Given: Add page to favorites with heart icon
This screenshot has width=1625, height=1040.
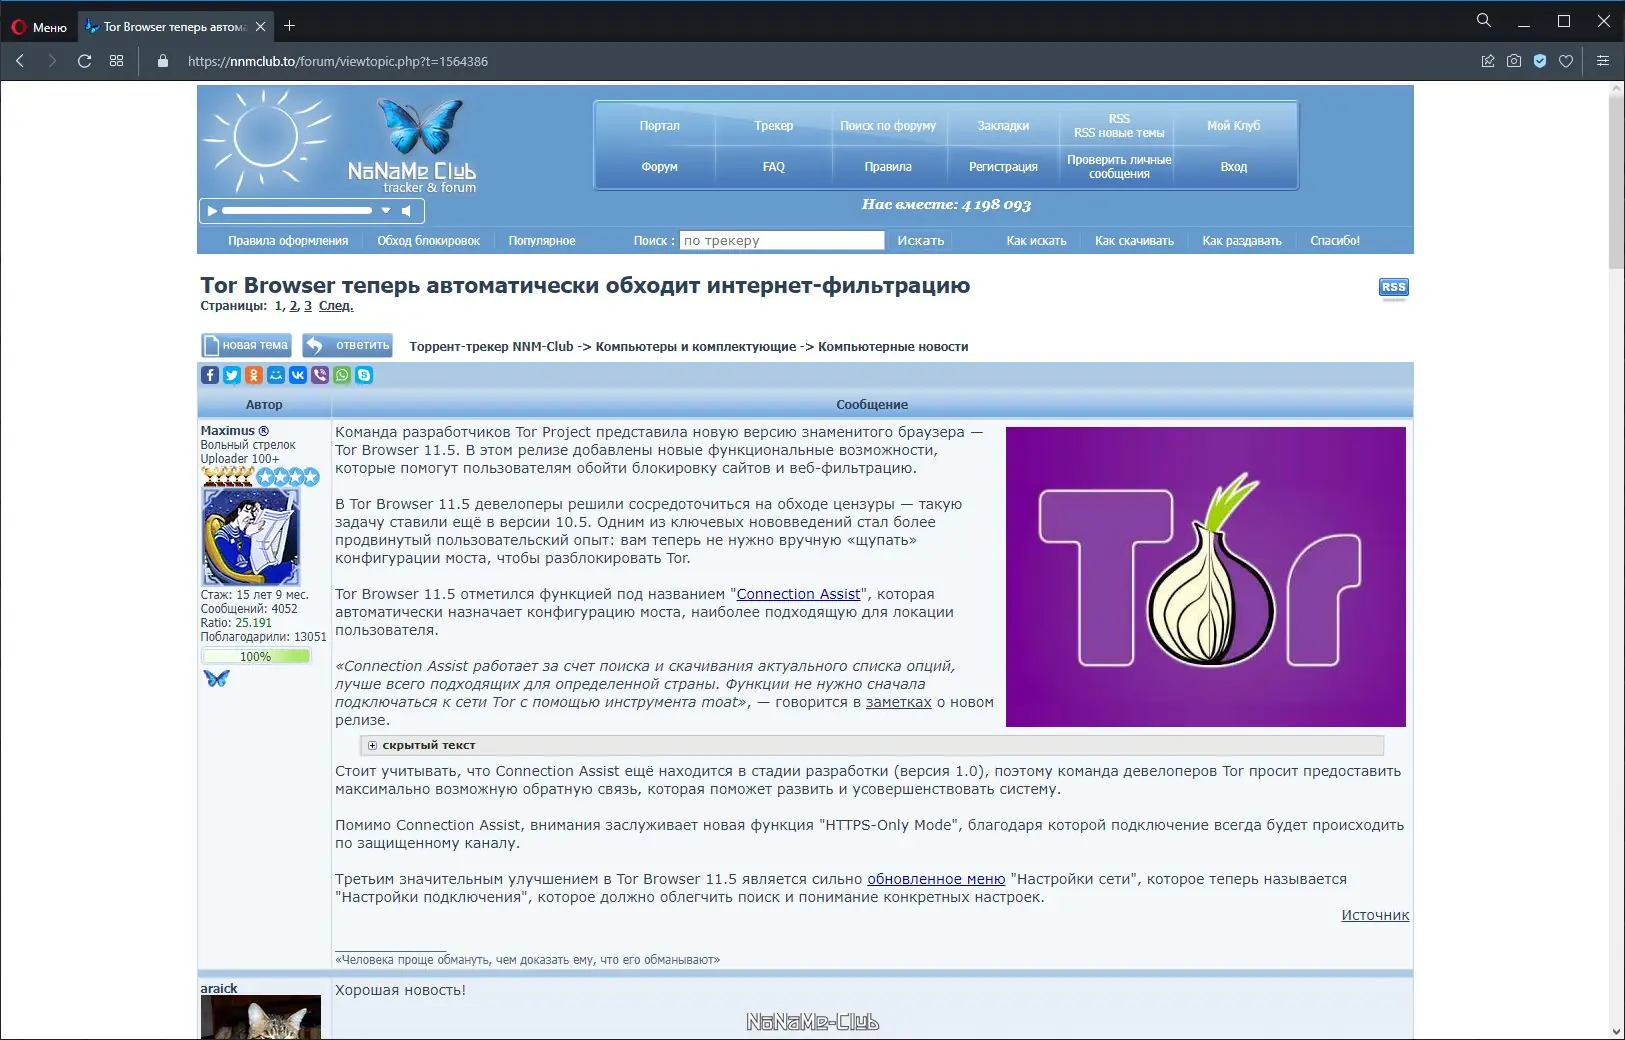Looking at the screenshot, I should coord(1566,60).
